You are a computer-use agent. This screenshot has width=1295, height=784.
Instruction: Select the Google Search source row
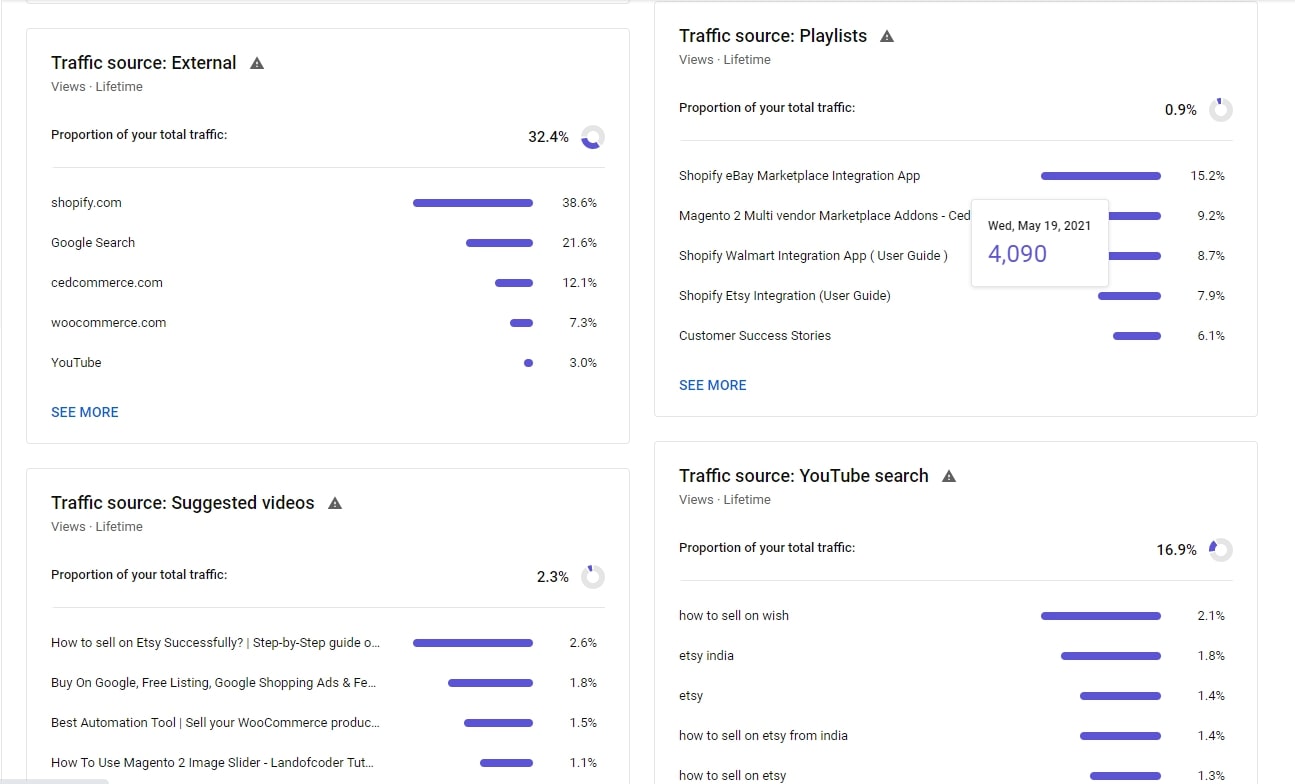pyautogui.click(x=328, y=243)
